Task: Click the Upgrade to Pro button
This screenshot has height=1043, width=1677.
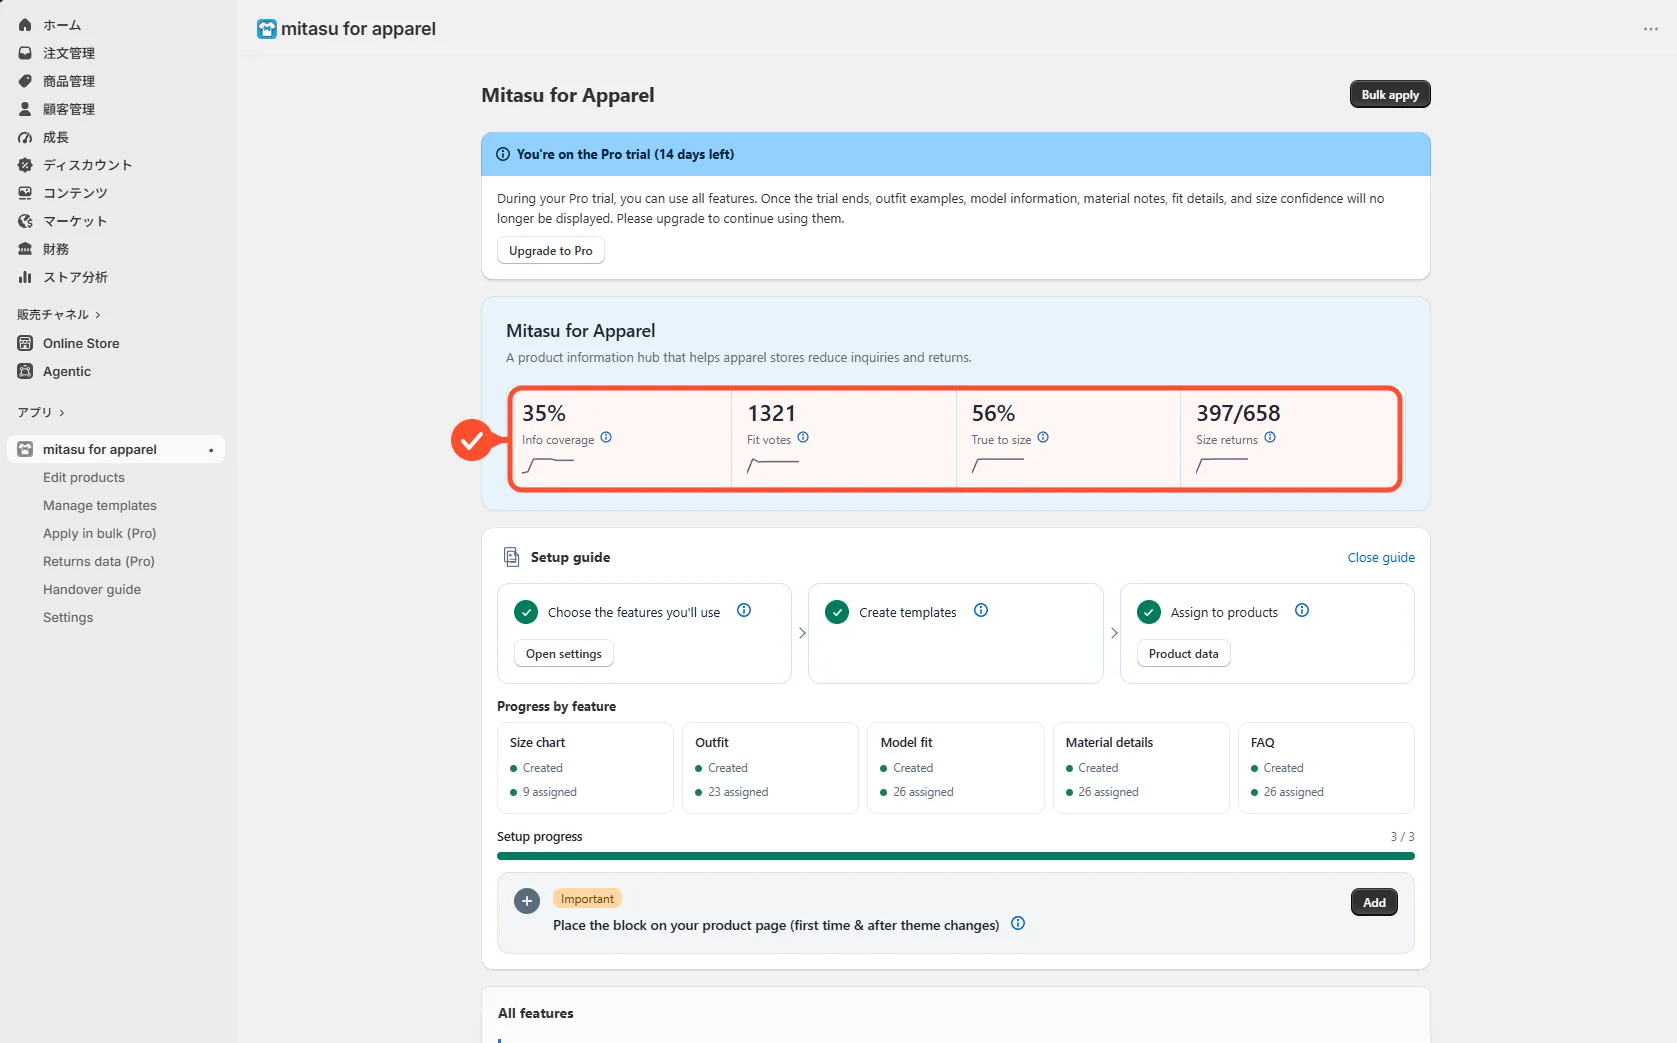Action: (551, 251)
